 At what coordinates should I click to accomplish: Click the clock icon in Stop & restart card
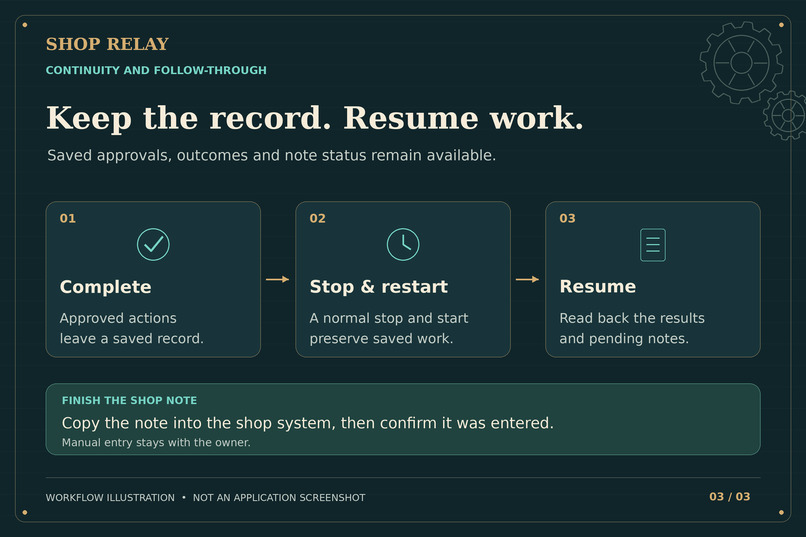pos(403,245)
